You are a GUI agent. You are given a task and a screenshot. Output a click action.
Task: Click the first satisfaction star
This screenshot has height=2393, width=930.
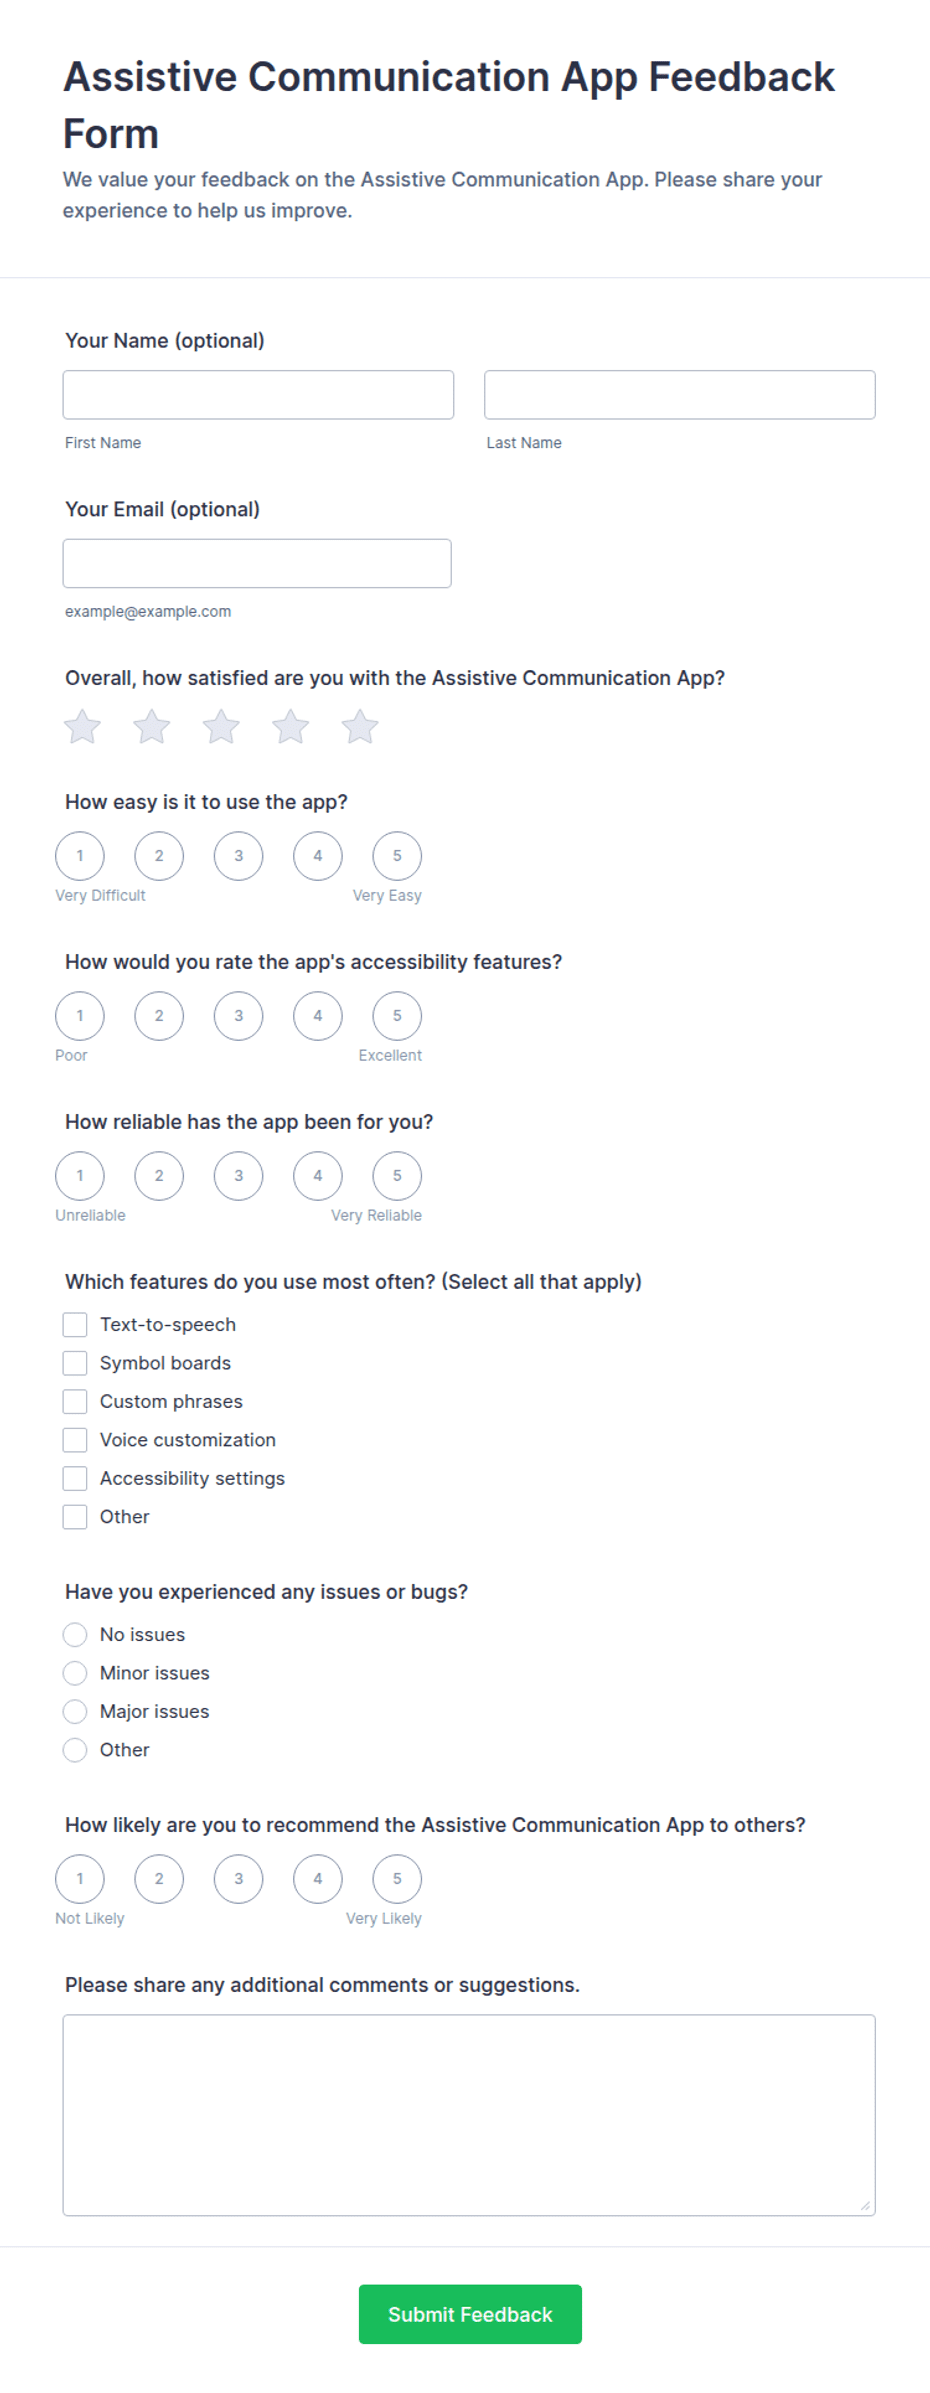point(82,727)
